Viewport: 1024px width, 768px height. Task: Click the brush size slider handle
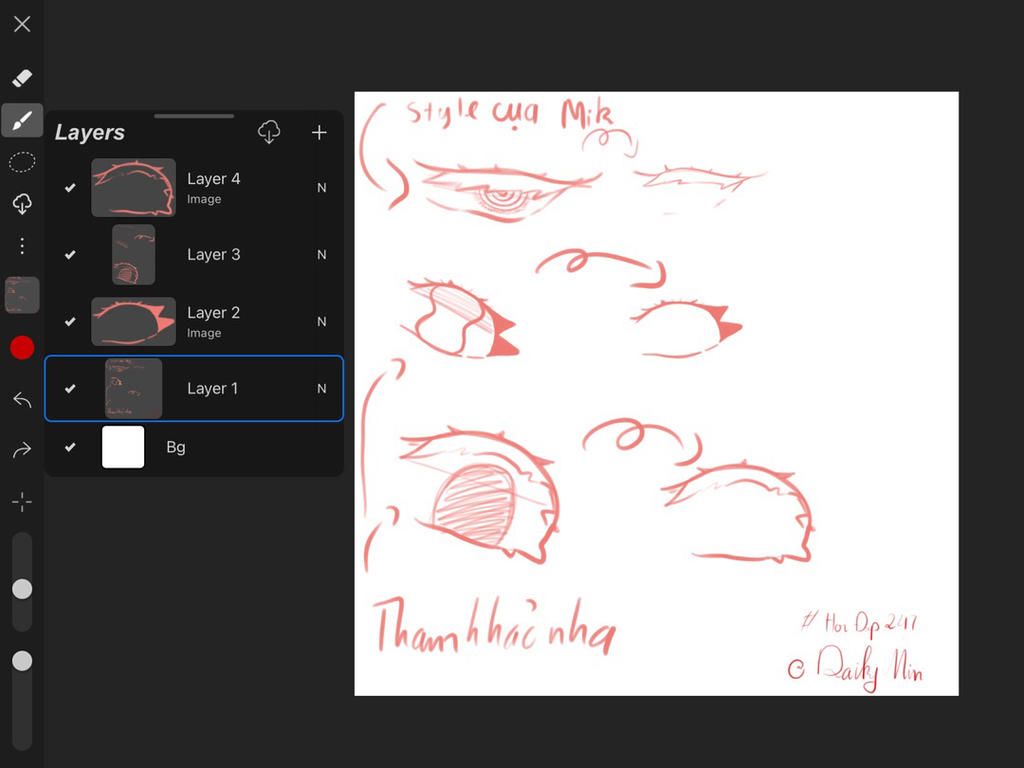[22, 589]
